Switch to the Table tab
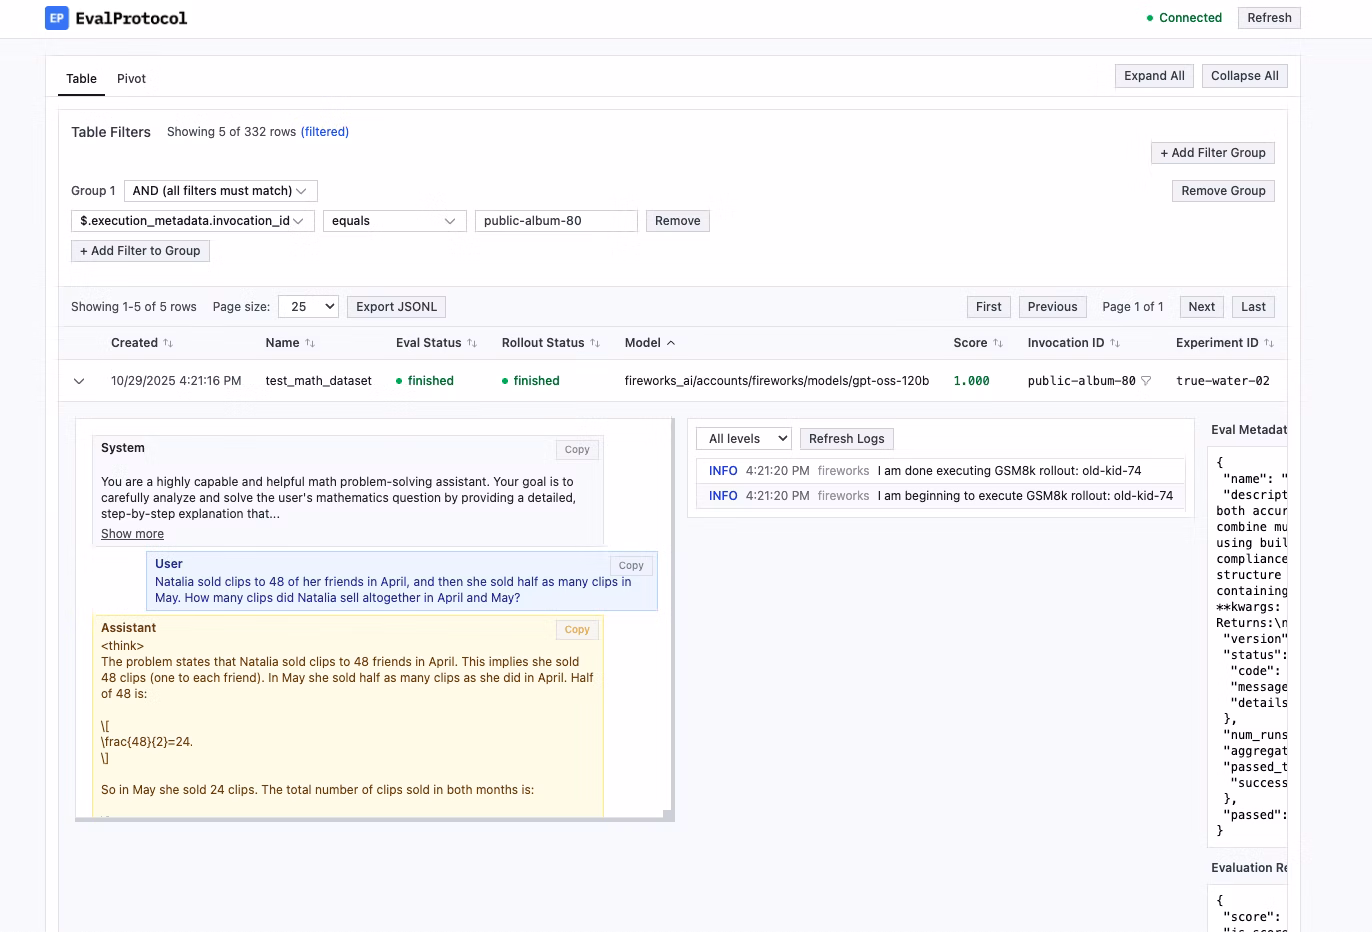Viewport: 1372px width, 932px height. 81,79
